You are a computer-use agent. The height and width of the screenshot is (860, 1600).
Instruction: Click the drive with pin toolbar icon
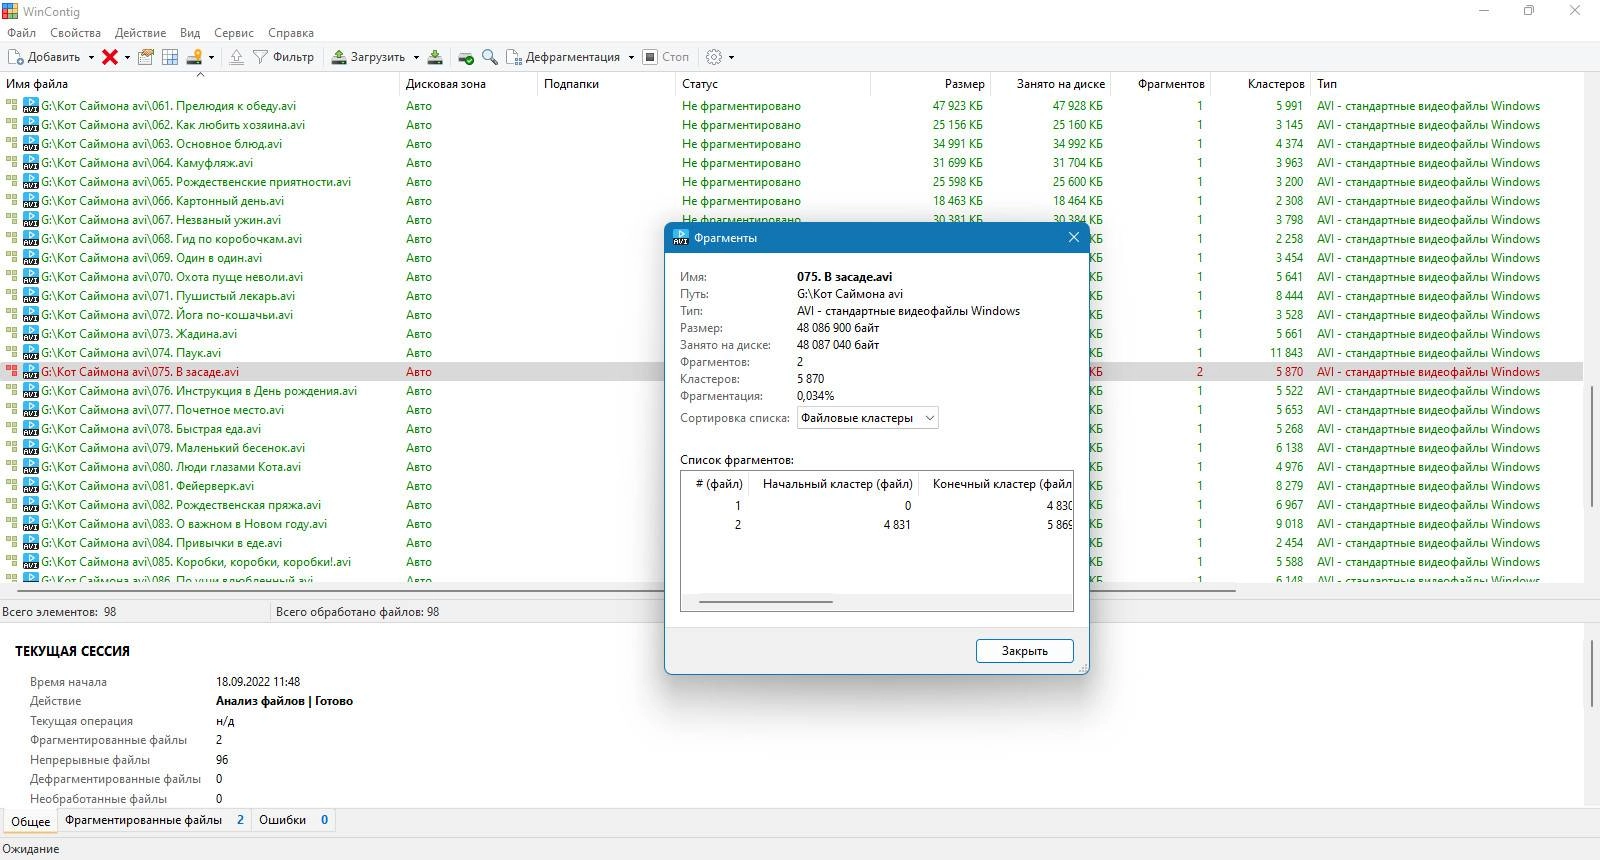click(195, 57)
